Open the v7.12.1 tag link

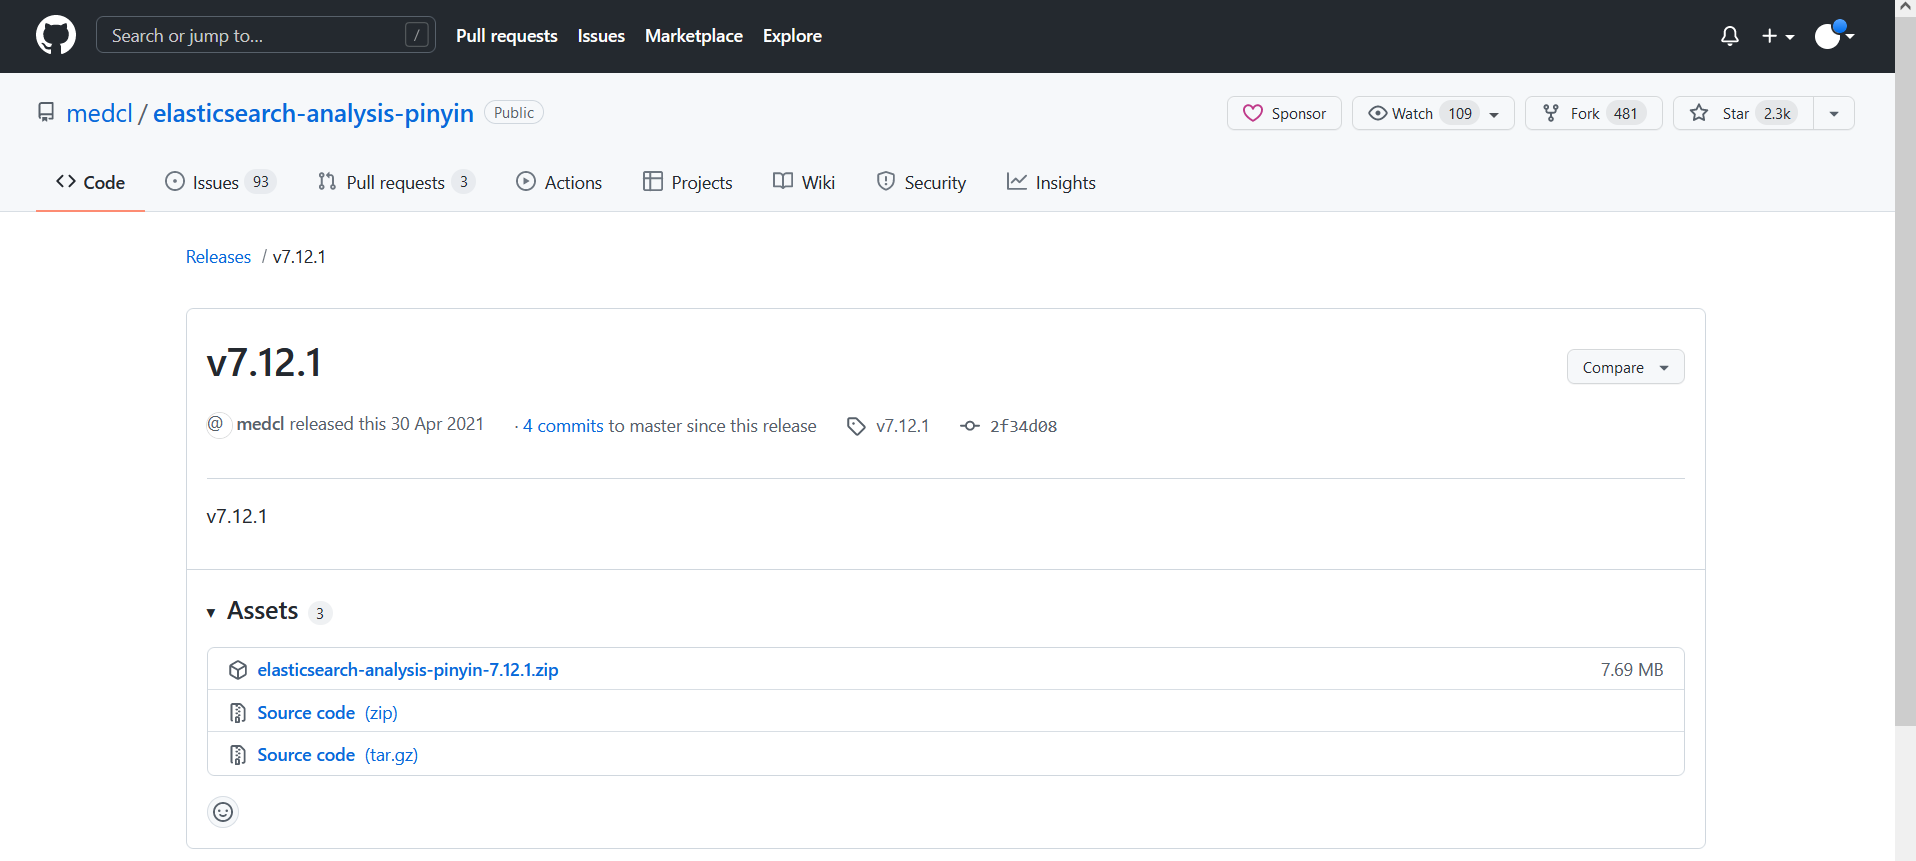[x=902, y=426]
